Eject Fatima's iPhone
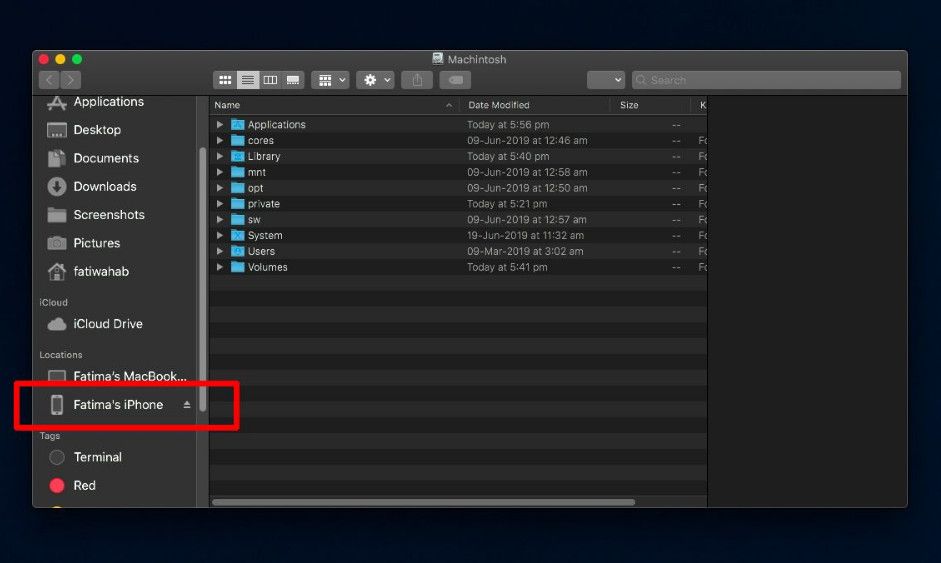This screenshot has width=941, height=563. click(x=187, y=405)
